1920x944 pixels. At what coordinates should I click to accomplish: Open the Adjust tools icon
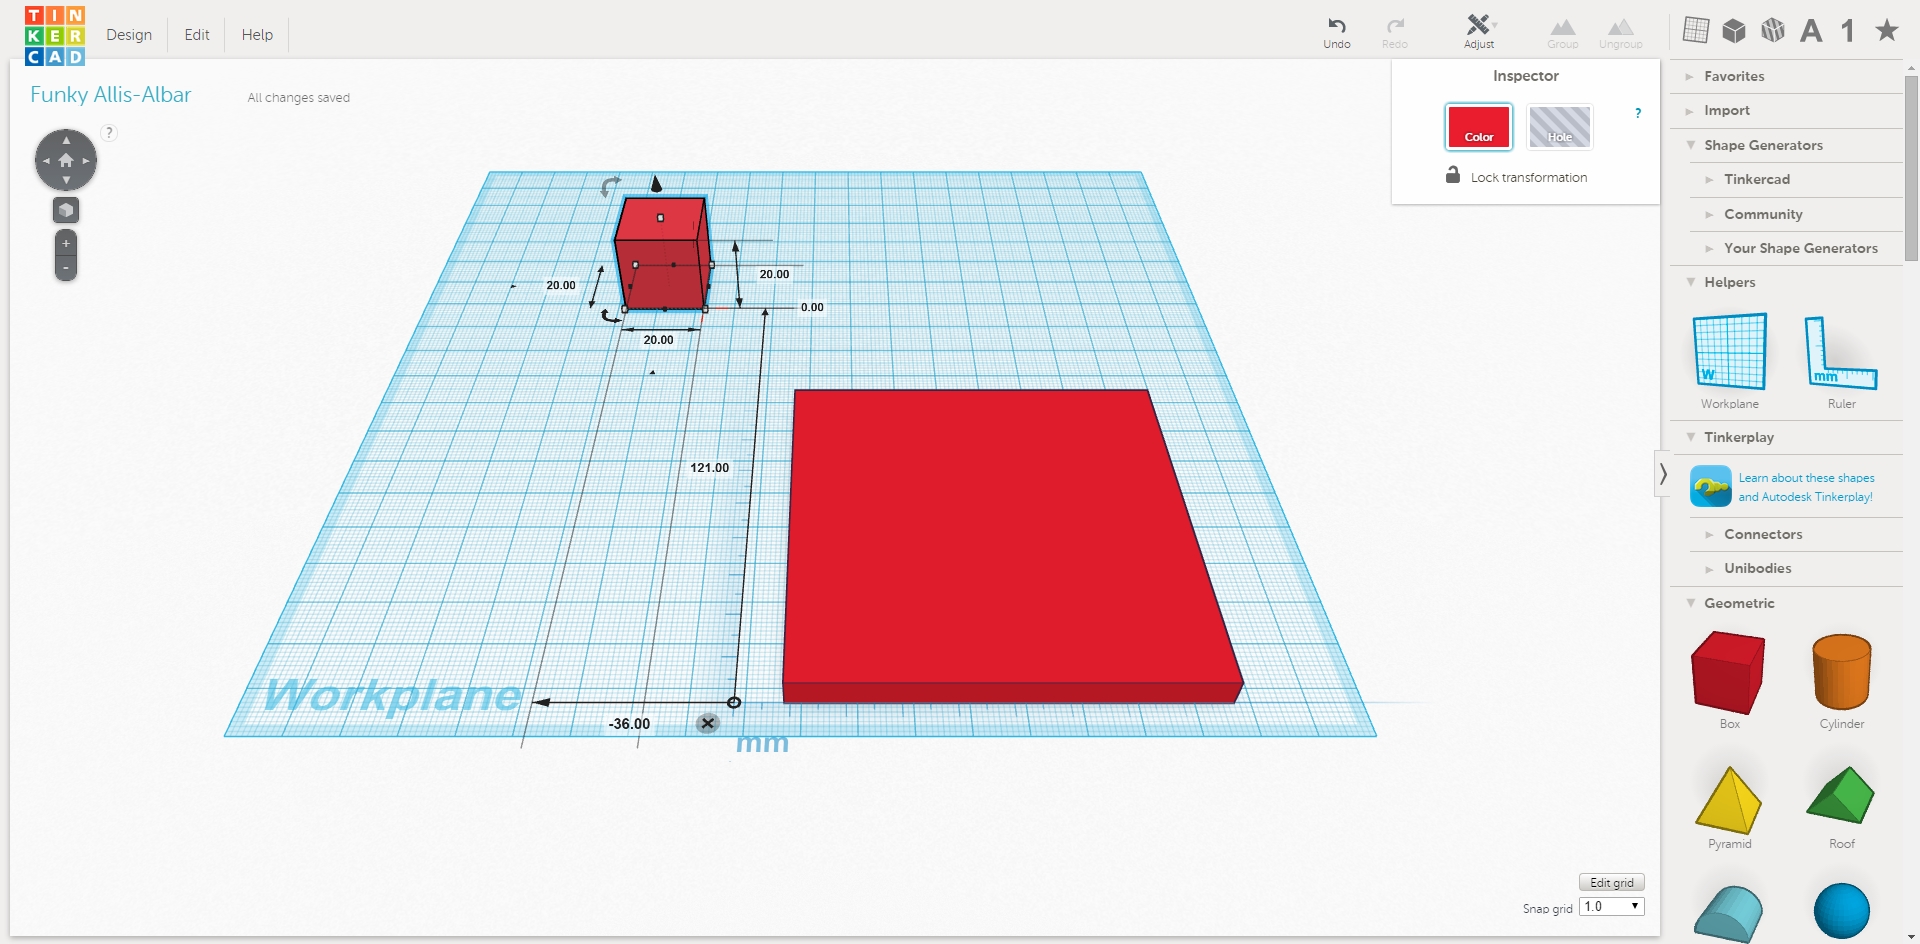[x=1479, y=24]
